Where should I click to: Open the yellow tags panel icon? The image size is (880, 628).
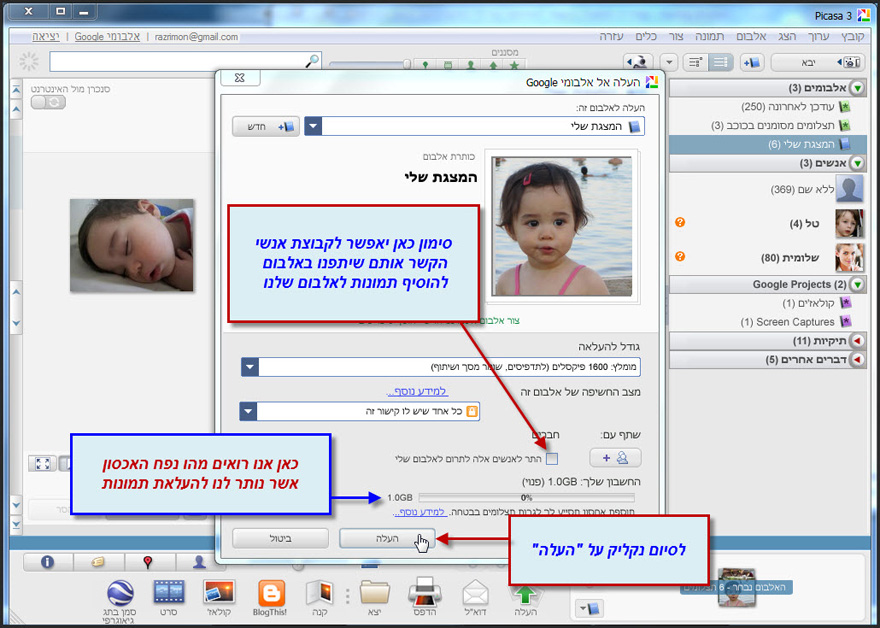[x=98, y=562]
